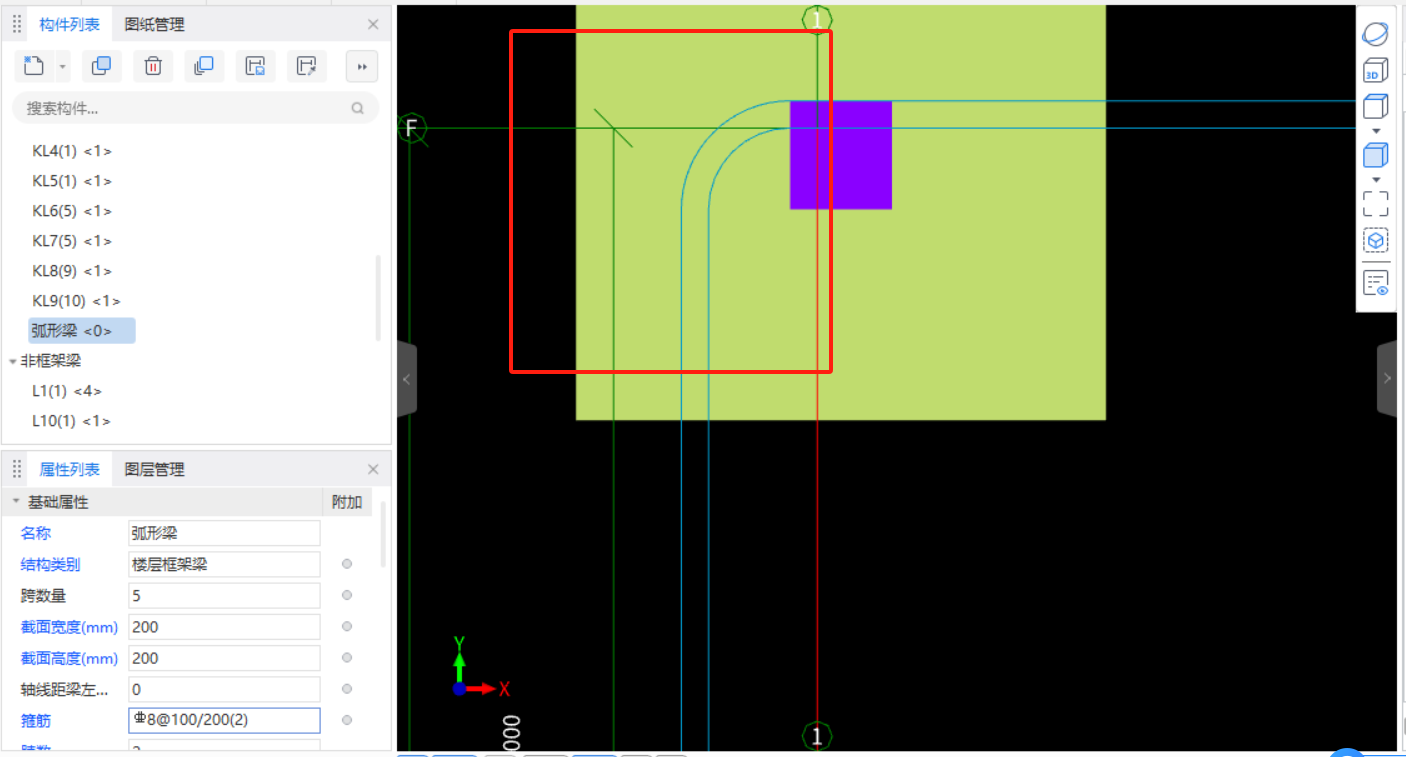The width and height of the screenshot is (1406, 757).
Task: Select KL7(5) in the component list
Action: pyautogui.click(x=72, y=241)
